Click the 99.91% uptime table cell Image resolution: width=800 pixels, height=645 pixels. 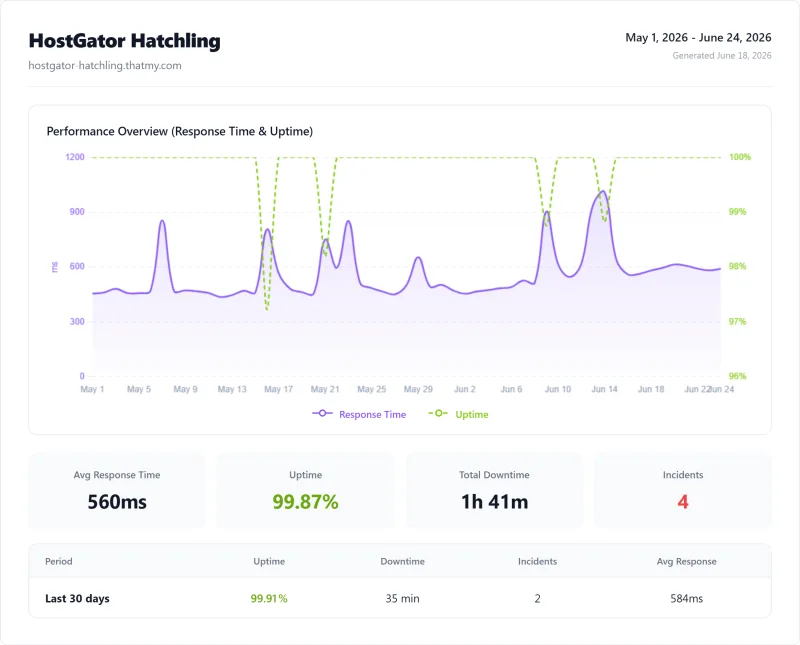click(x=269, y=598)
